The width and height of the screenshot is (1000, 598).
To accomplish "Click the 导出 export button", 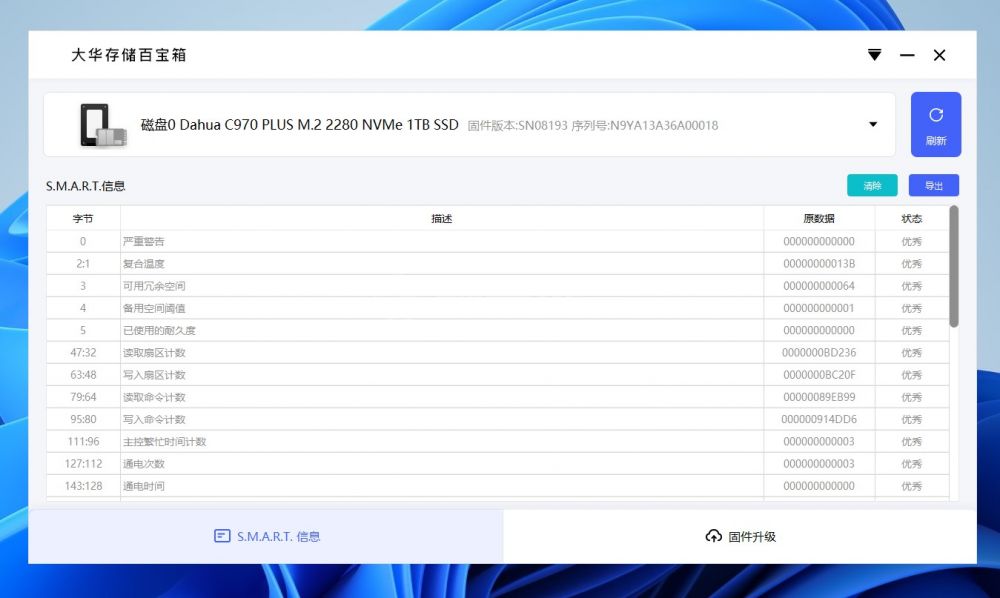I will pos(934,186).
